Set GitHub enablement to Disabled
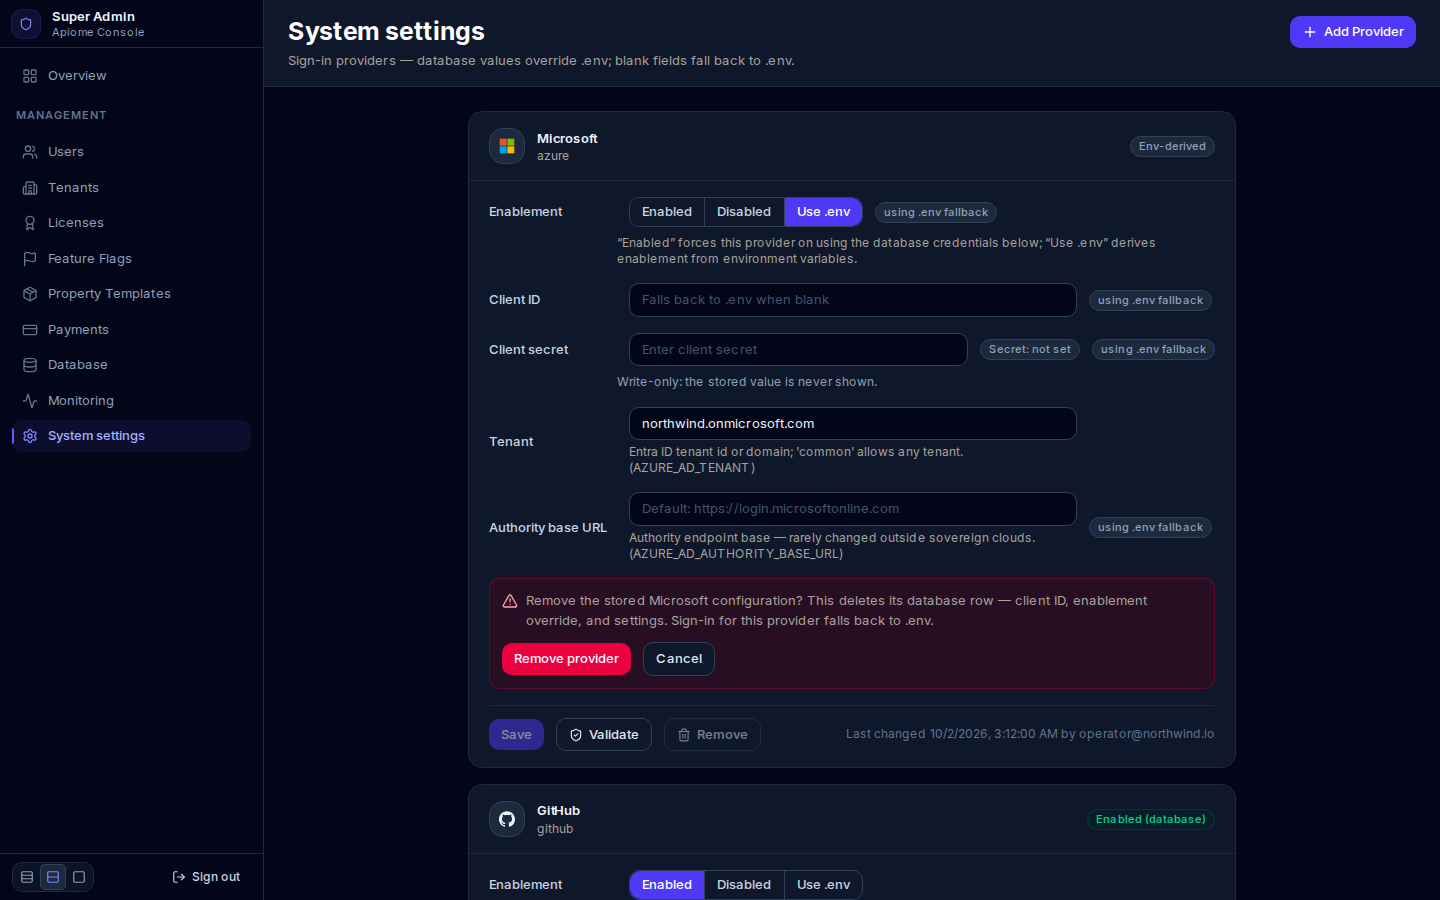 tap(744, 885)
